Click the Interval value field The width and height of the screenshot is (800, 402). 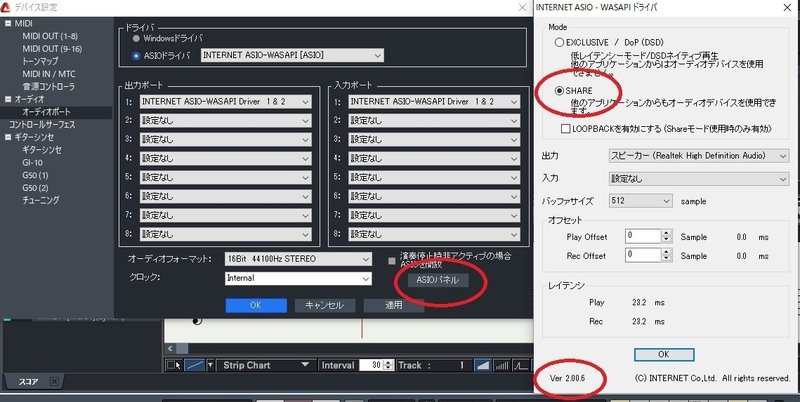click(371, 365)
